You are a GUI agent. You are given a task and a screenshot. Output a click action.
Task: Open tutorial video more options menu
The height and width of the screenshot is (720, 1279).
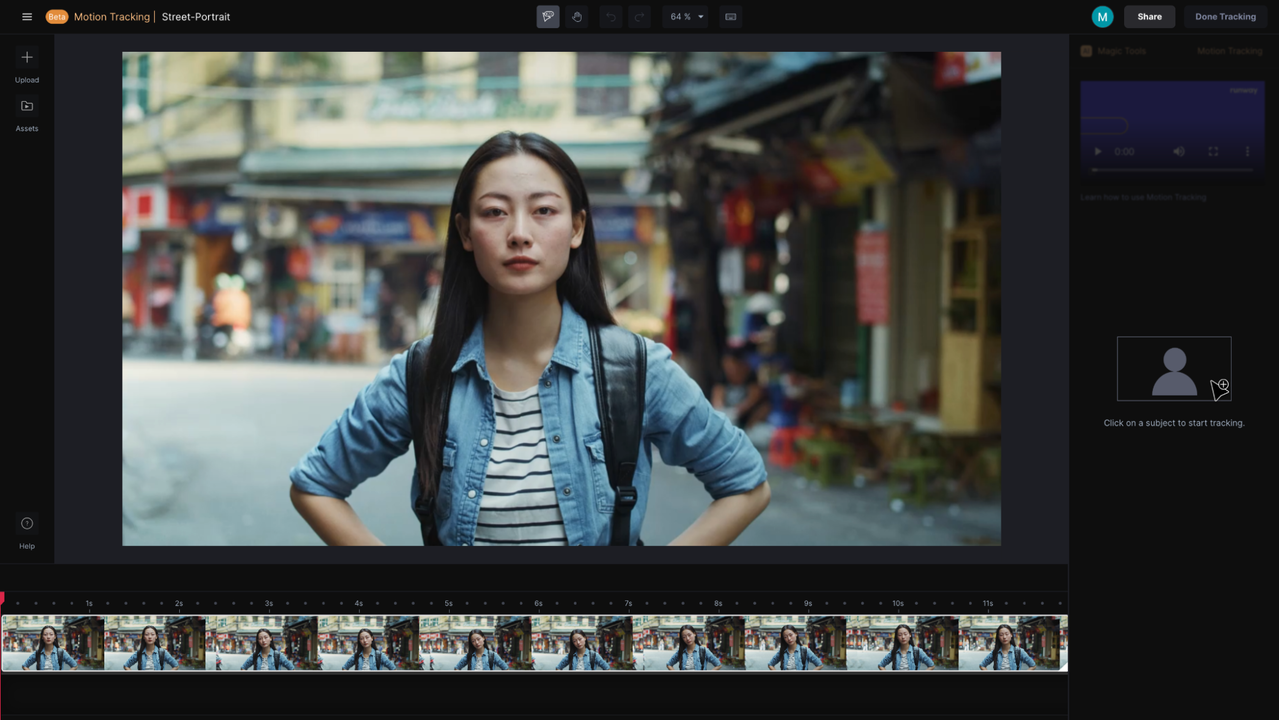[1247, 152]
